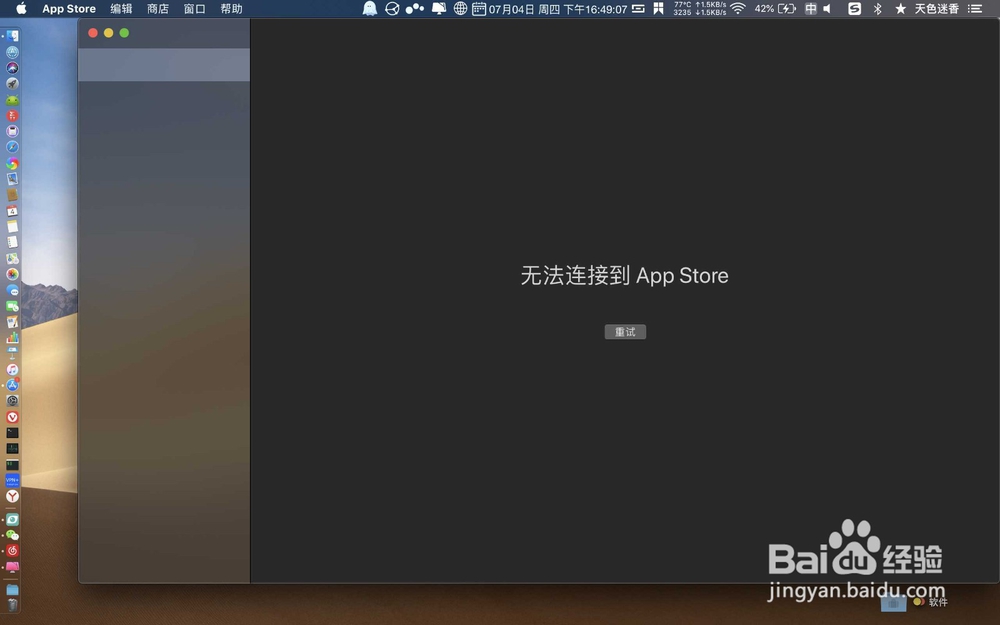Open the App Store application menu

point(69,9)
